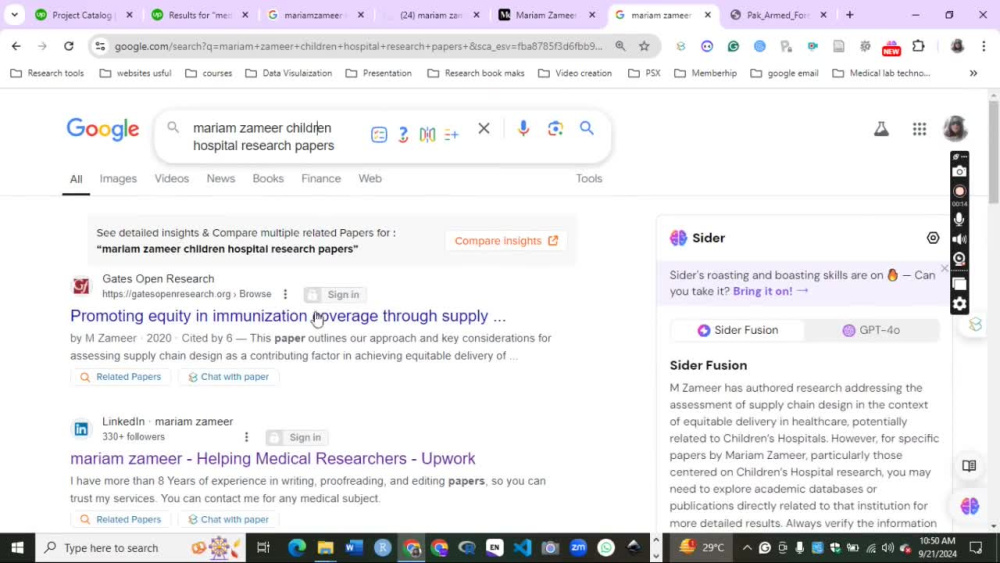Switch to the Videos search tab

[172, 179]
